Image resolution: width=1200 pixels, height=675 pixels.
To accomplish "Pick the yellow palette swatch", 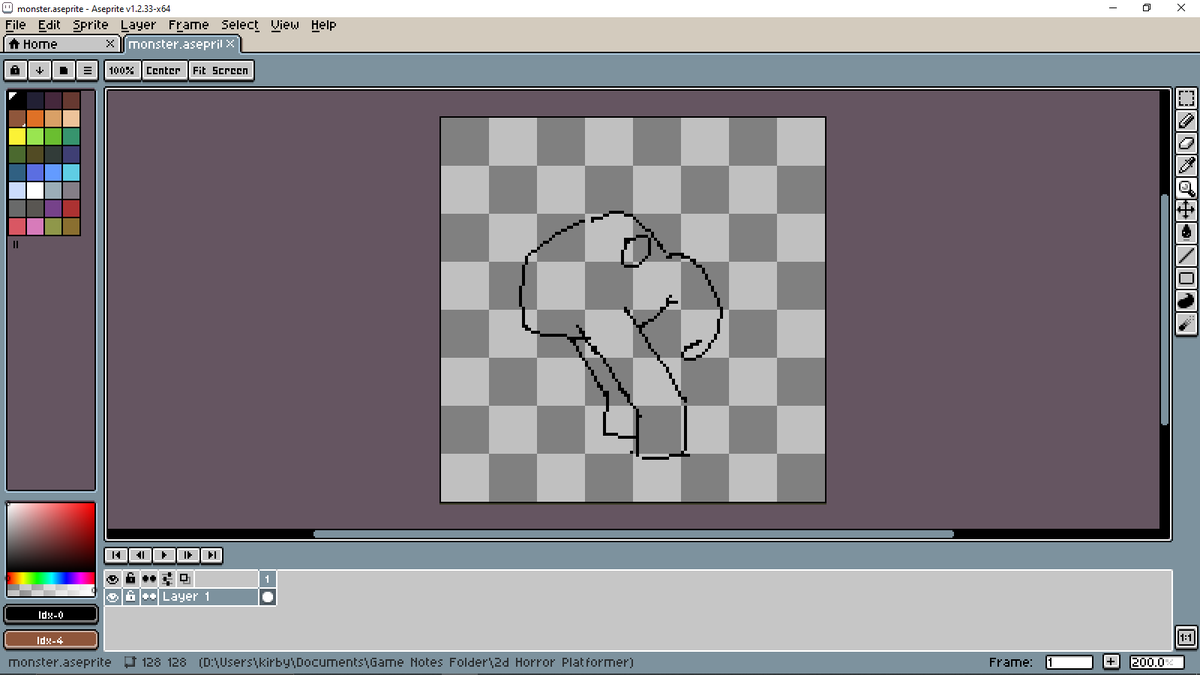I will [17, 136].
